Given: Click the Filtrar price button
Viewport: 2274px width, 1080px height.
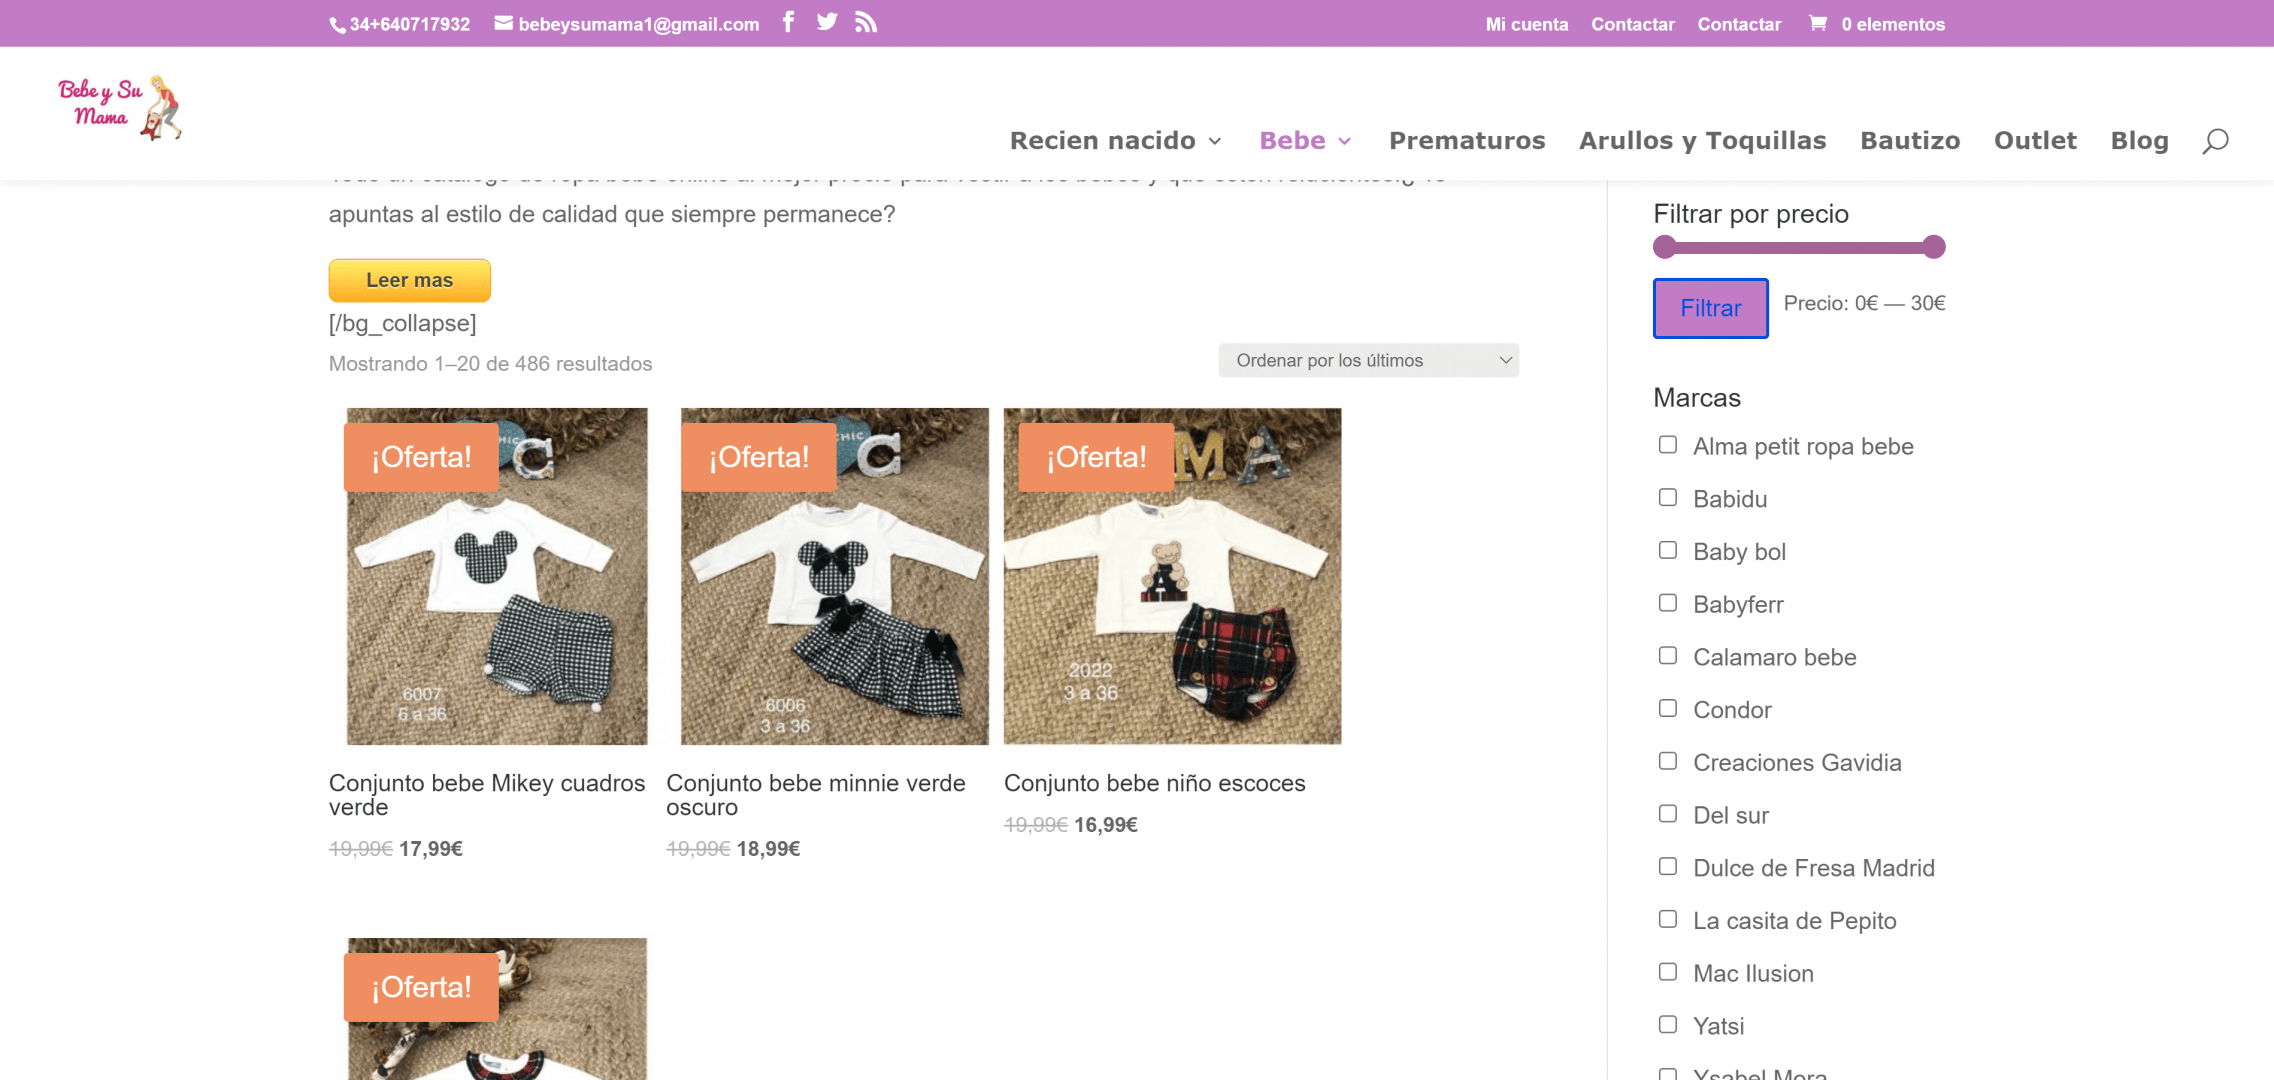Looking at the screenshot, I should pos(1710,308).
